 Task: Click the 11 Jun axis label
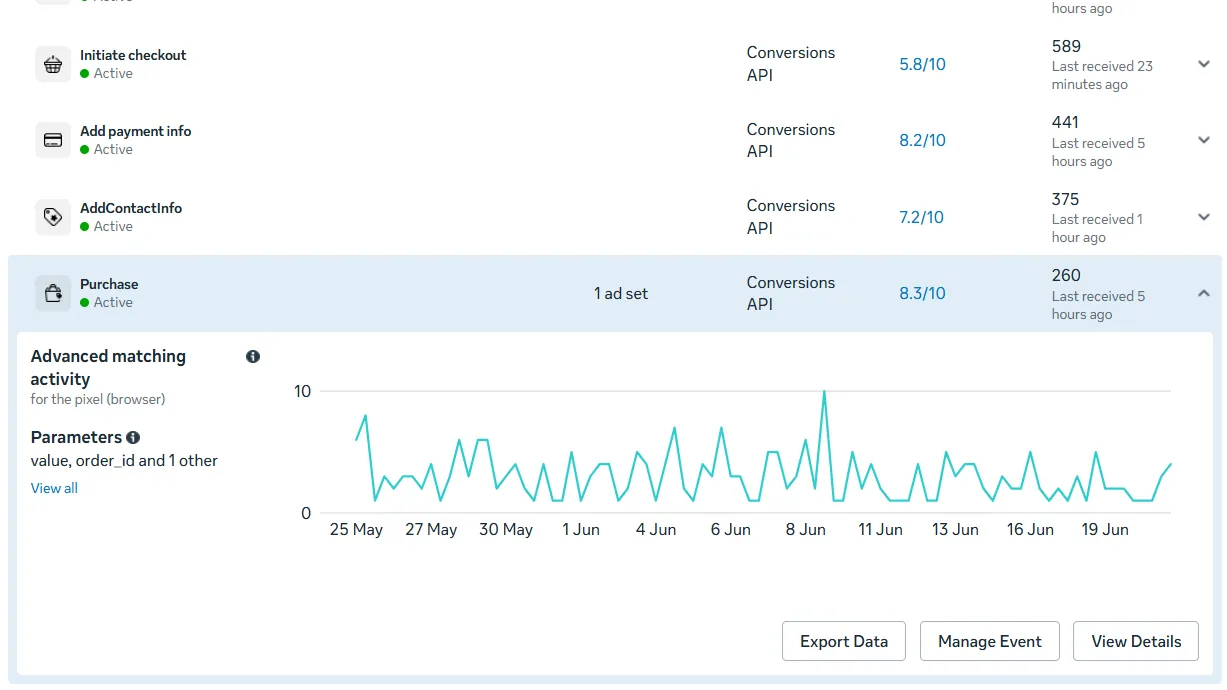coord(880,529)
